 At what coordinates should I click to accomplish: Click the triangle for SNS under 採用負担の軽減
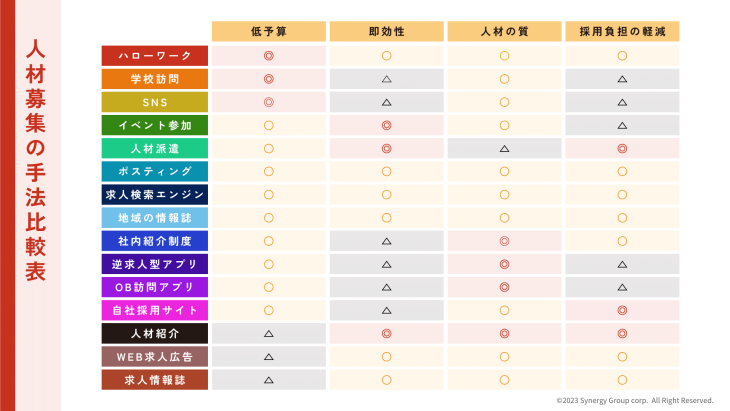tap(622, 102)
